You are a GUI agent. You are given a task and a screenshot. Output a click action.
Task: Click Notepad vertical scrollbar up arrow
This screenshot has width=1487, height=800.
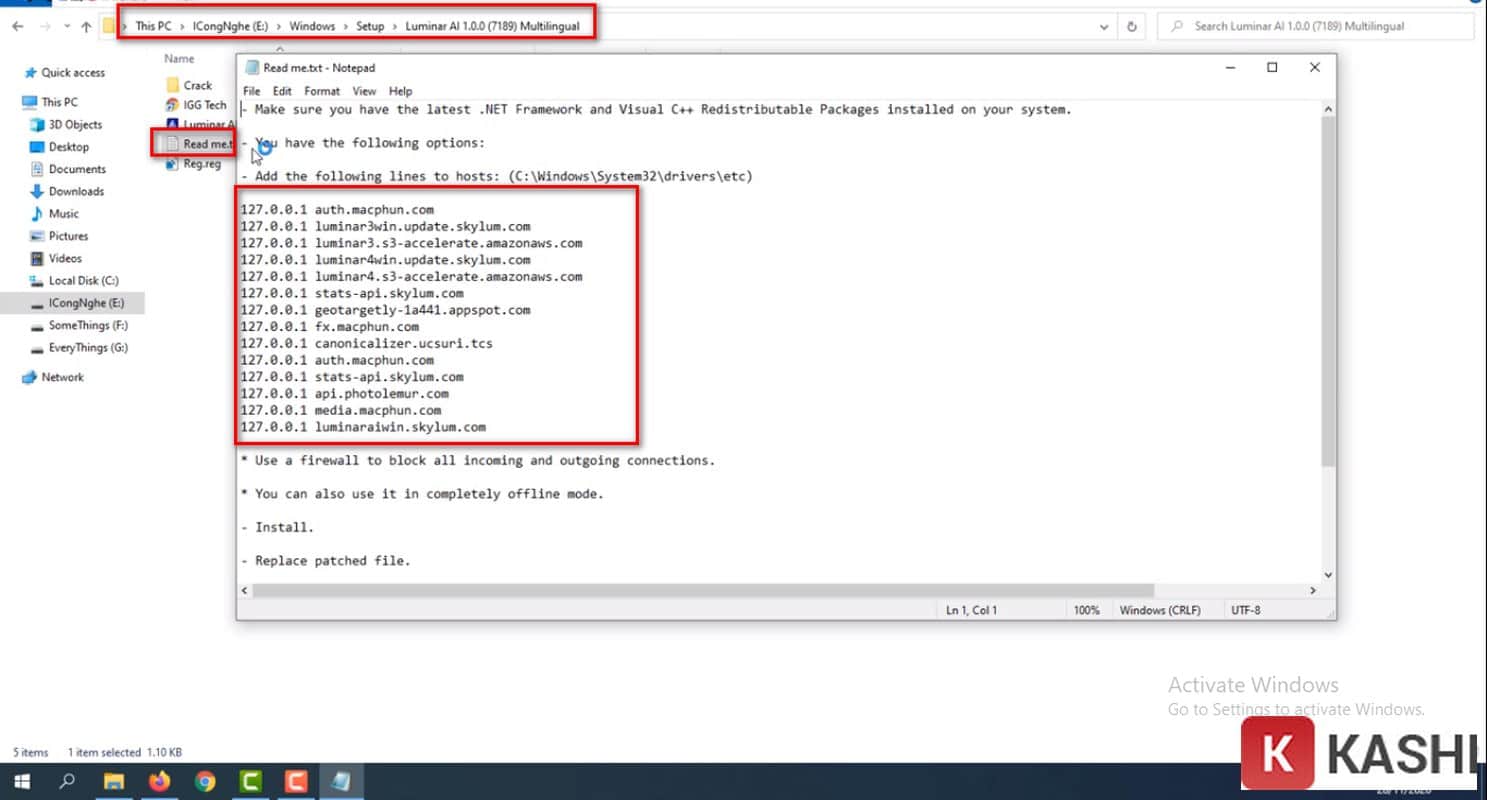(x=1328, y=109)
